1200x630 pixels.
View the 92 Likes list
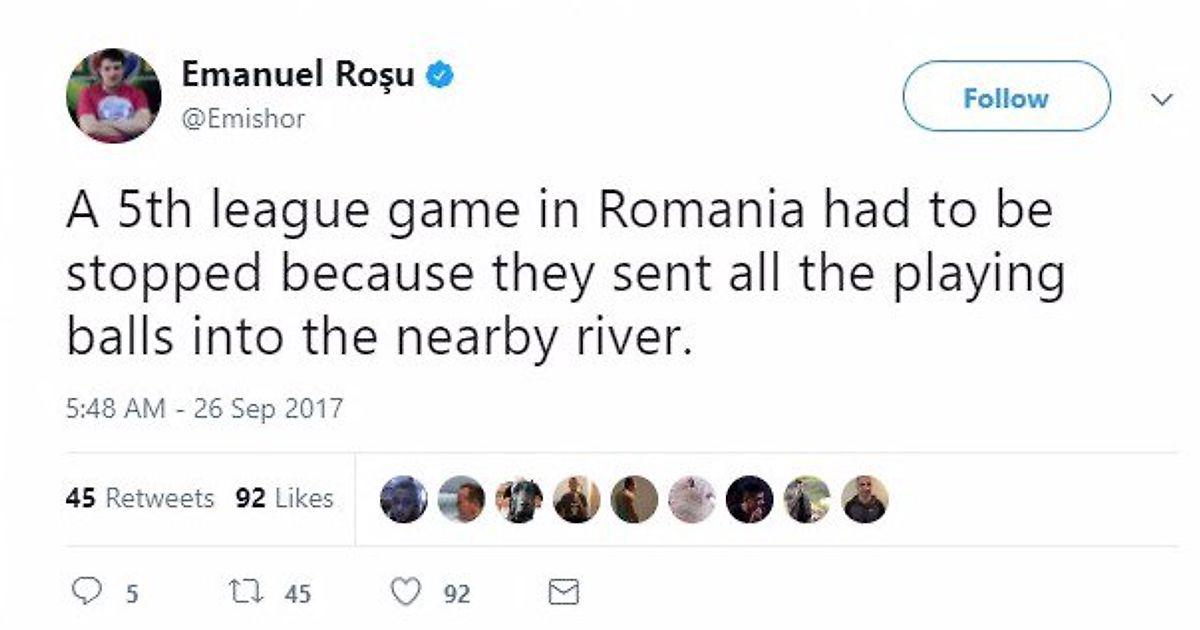[x=284, y=498]
